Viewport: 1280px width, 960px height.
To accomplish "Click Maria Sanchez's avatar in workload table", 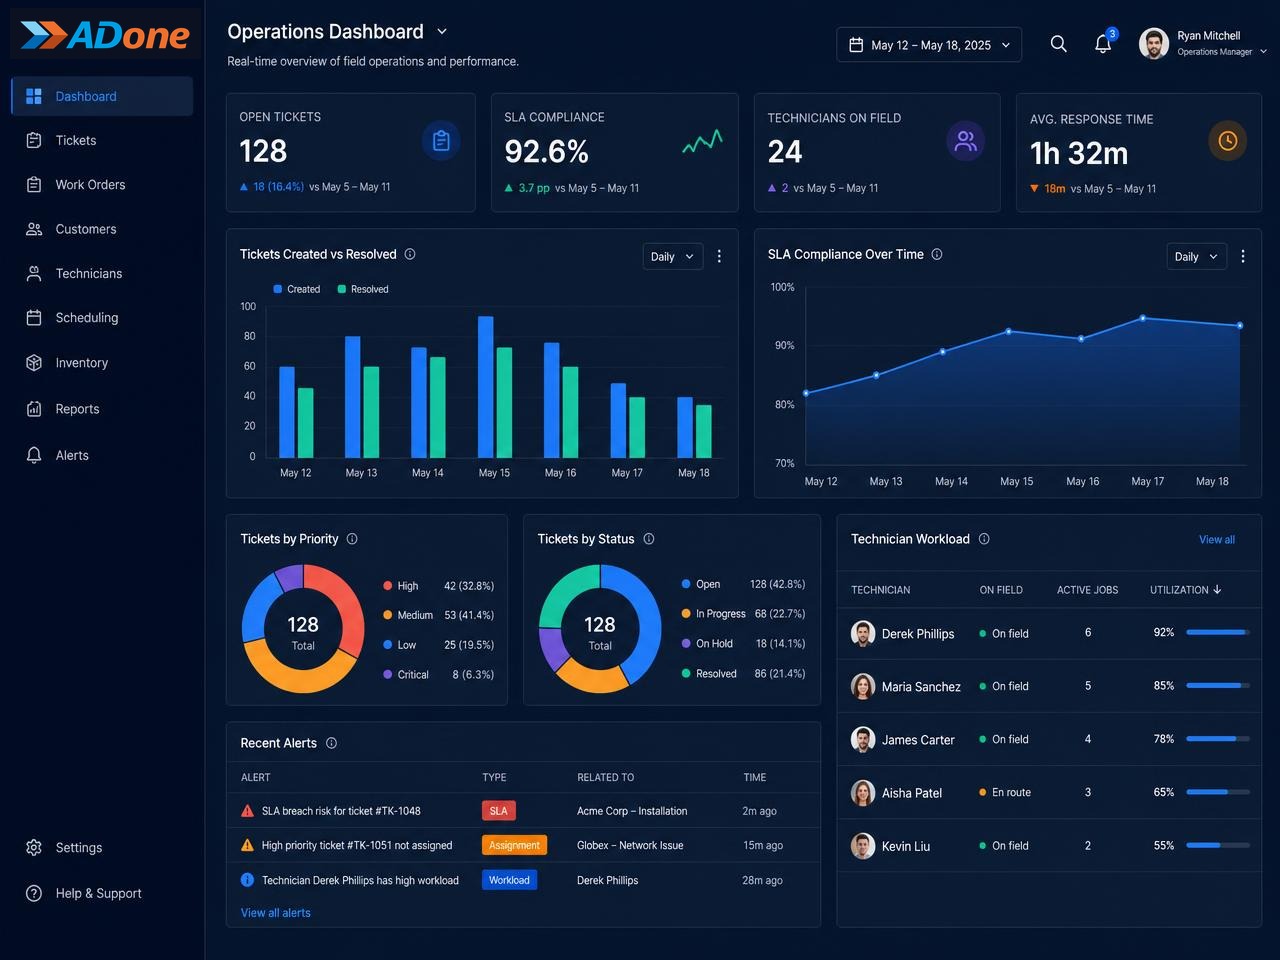I will (x=863, y=686).
